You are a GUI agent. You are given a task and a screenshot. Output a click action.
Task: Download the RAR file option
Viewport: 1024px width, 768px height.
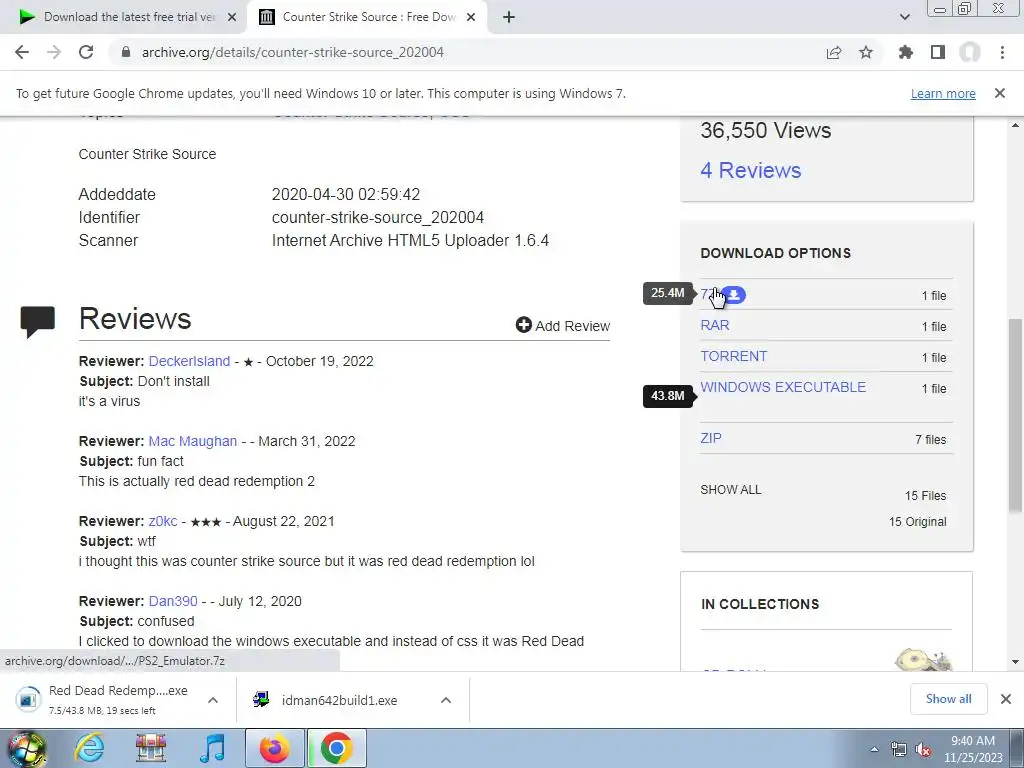(715, 325)
